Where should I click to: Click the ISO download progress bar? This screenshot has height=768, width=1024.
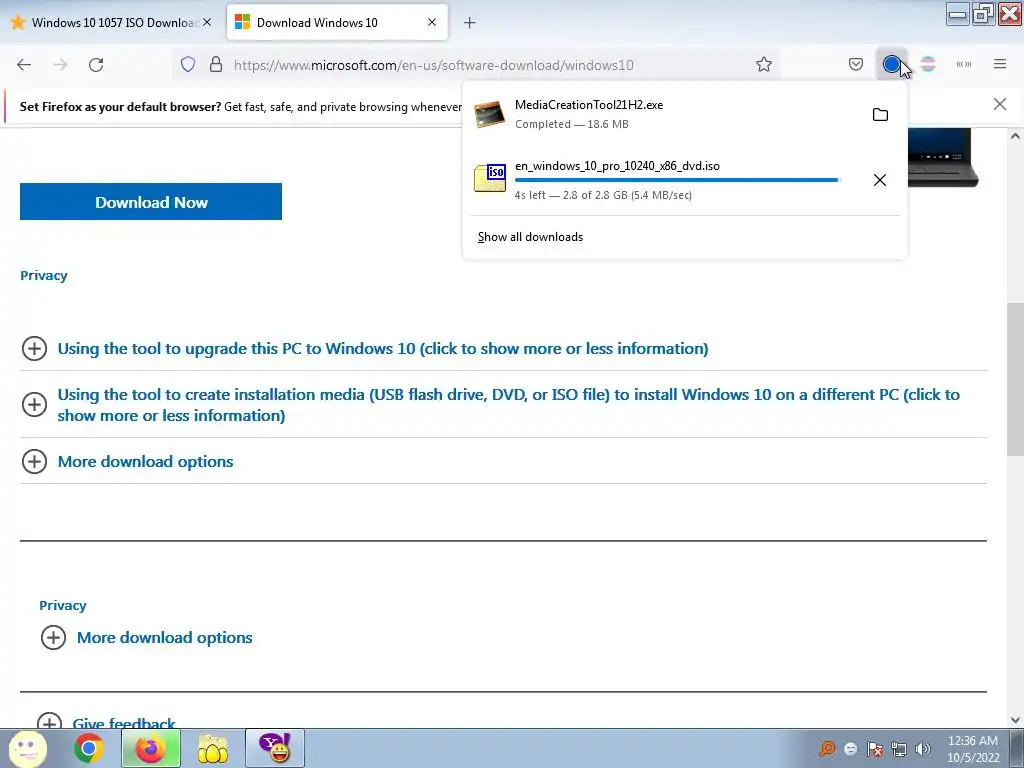pos(677,180)
